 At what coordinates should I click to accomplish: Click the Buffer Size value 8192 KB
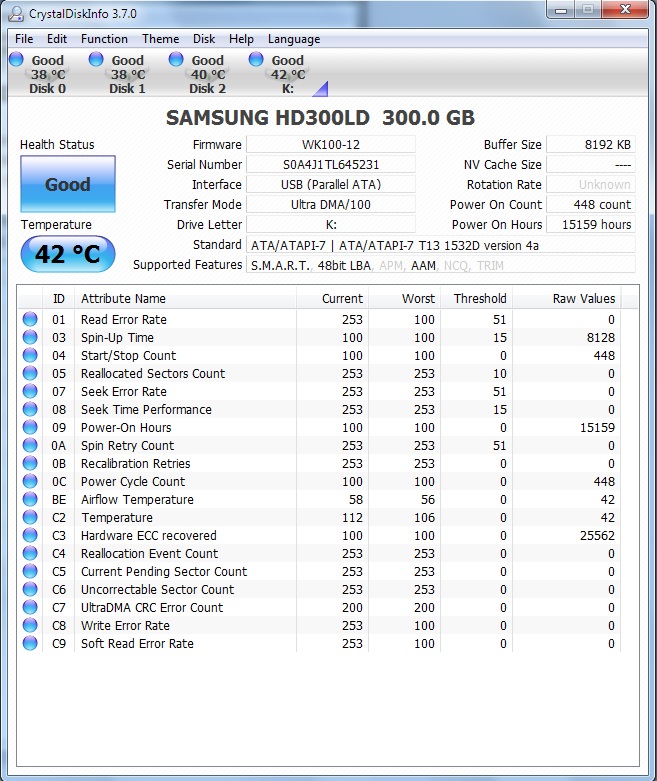point(591,144)
